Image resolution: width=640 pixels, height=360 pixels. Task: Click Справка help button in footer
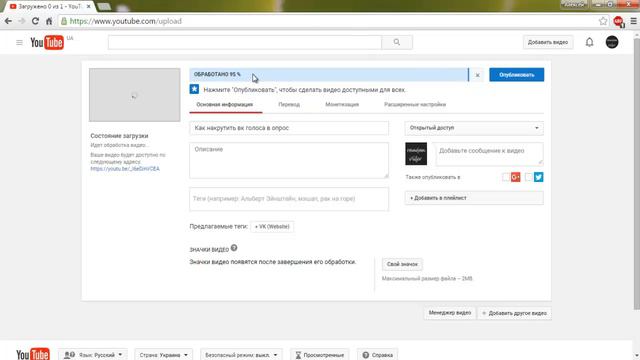378,355
